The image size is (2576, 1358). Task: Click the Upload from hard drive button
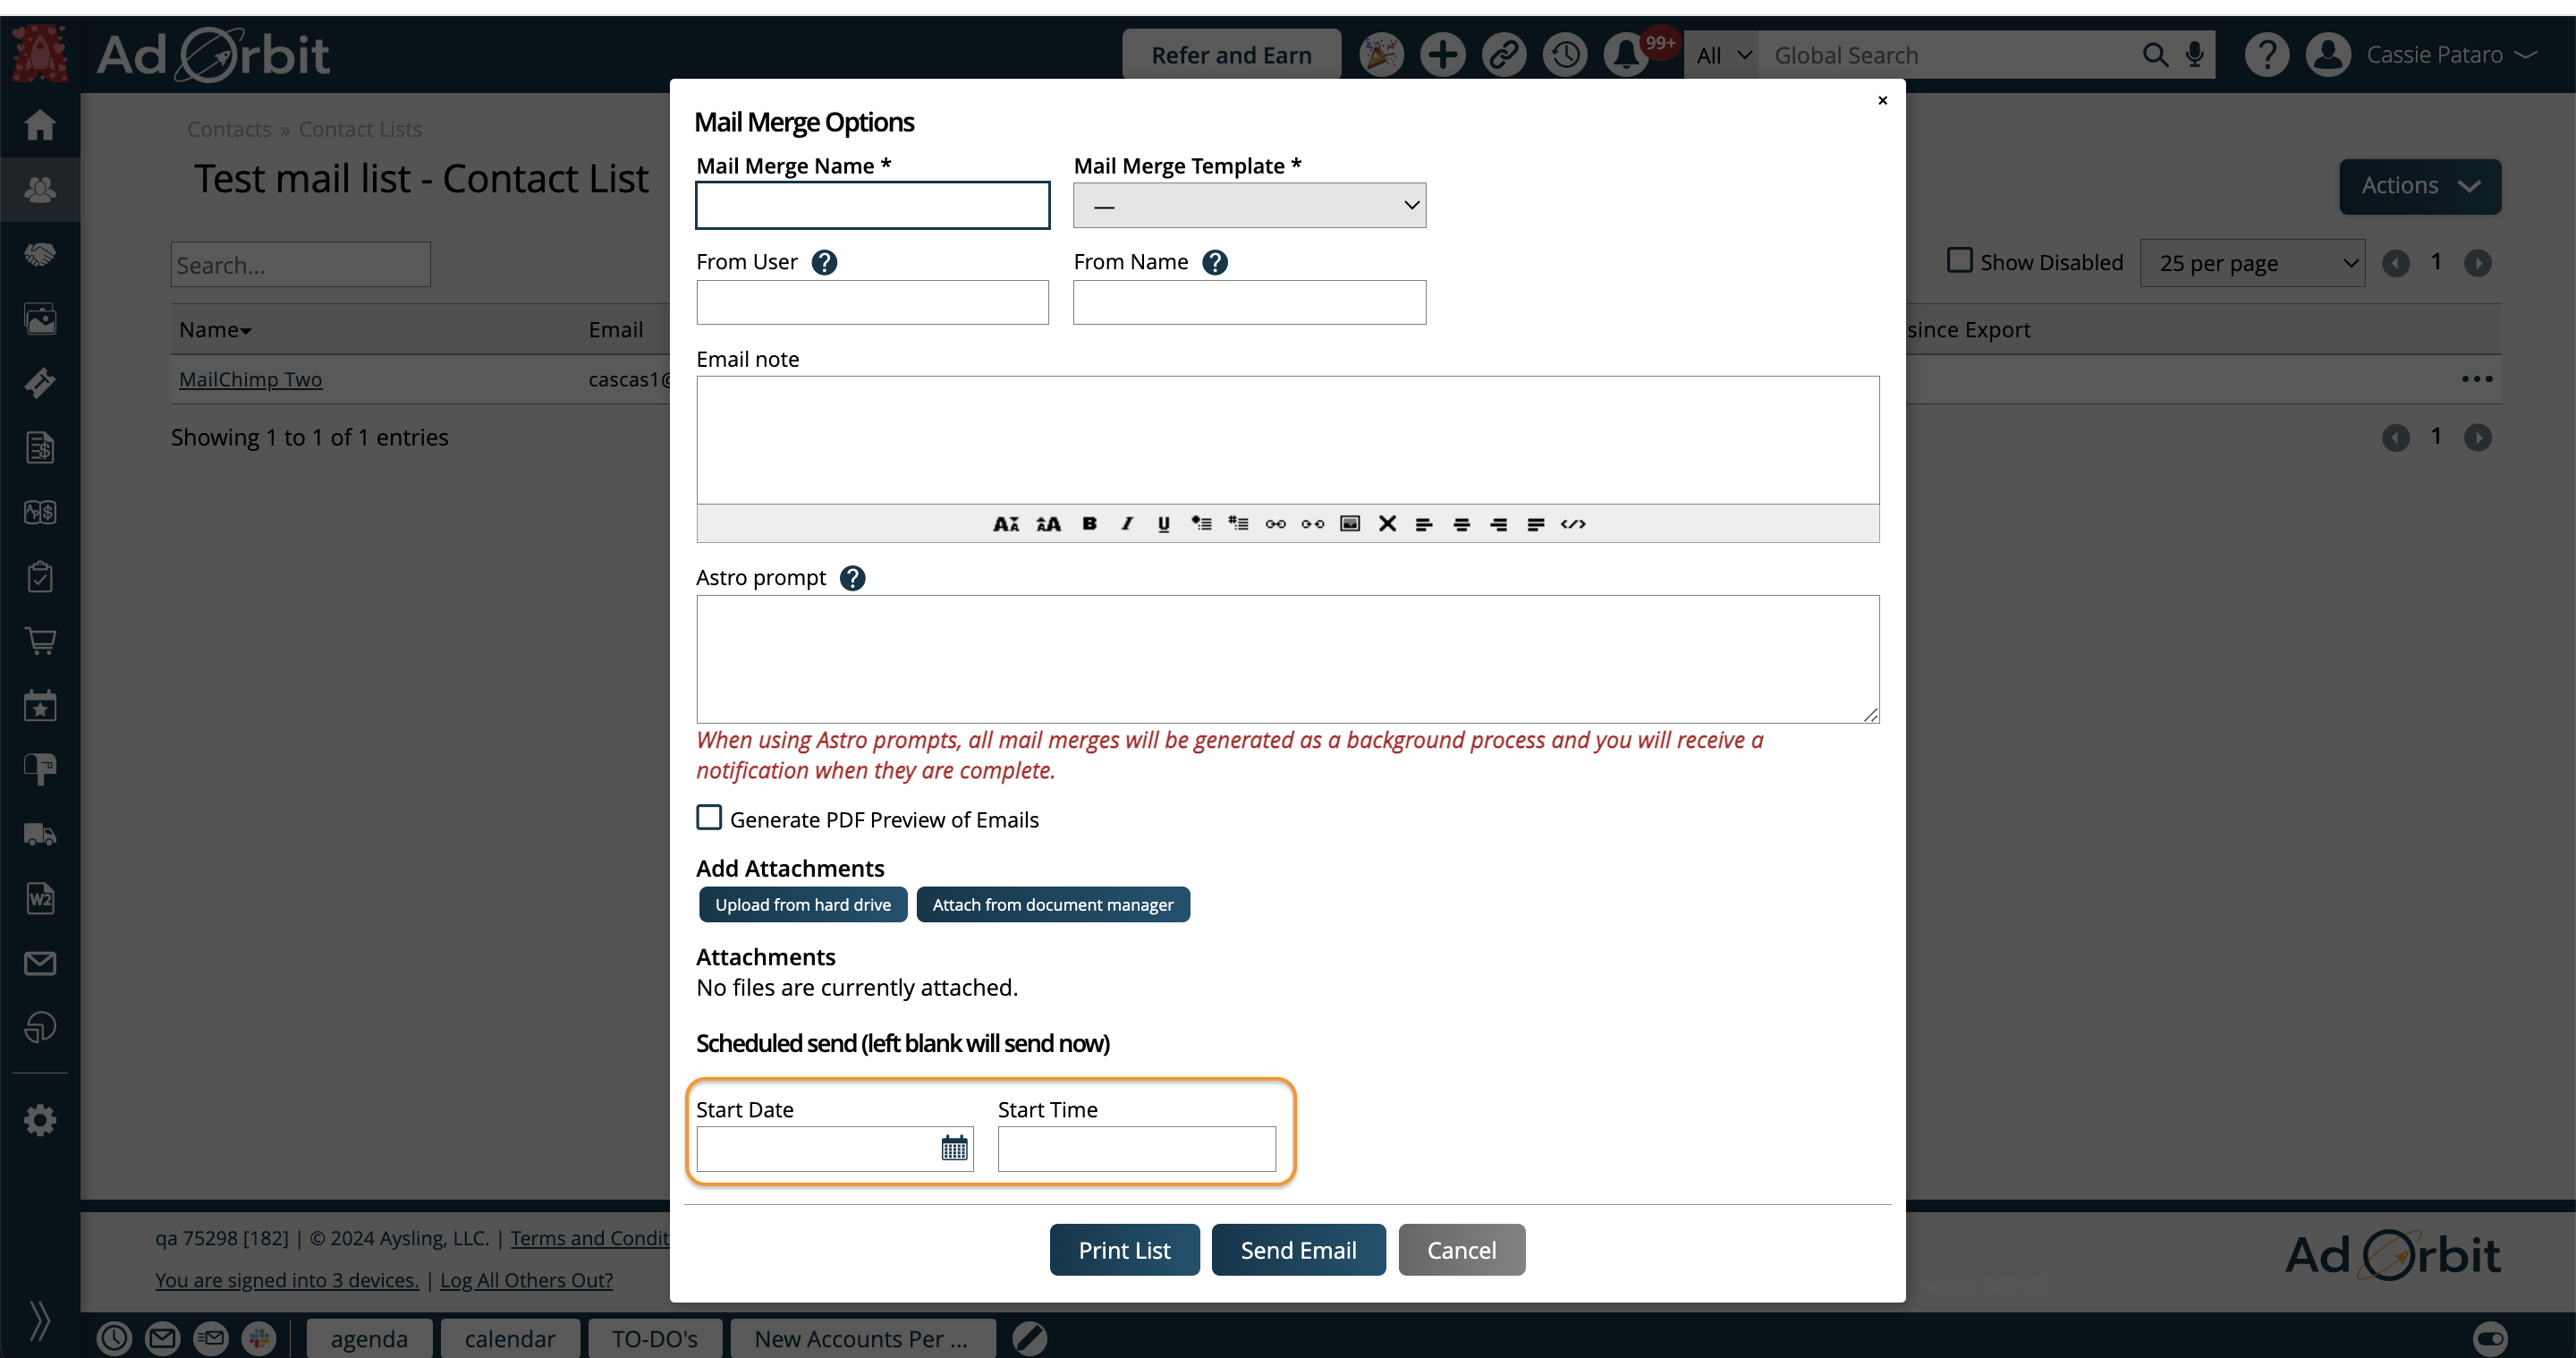tap(802, 904)
